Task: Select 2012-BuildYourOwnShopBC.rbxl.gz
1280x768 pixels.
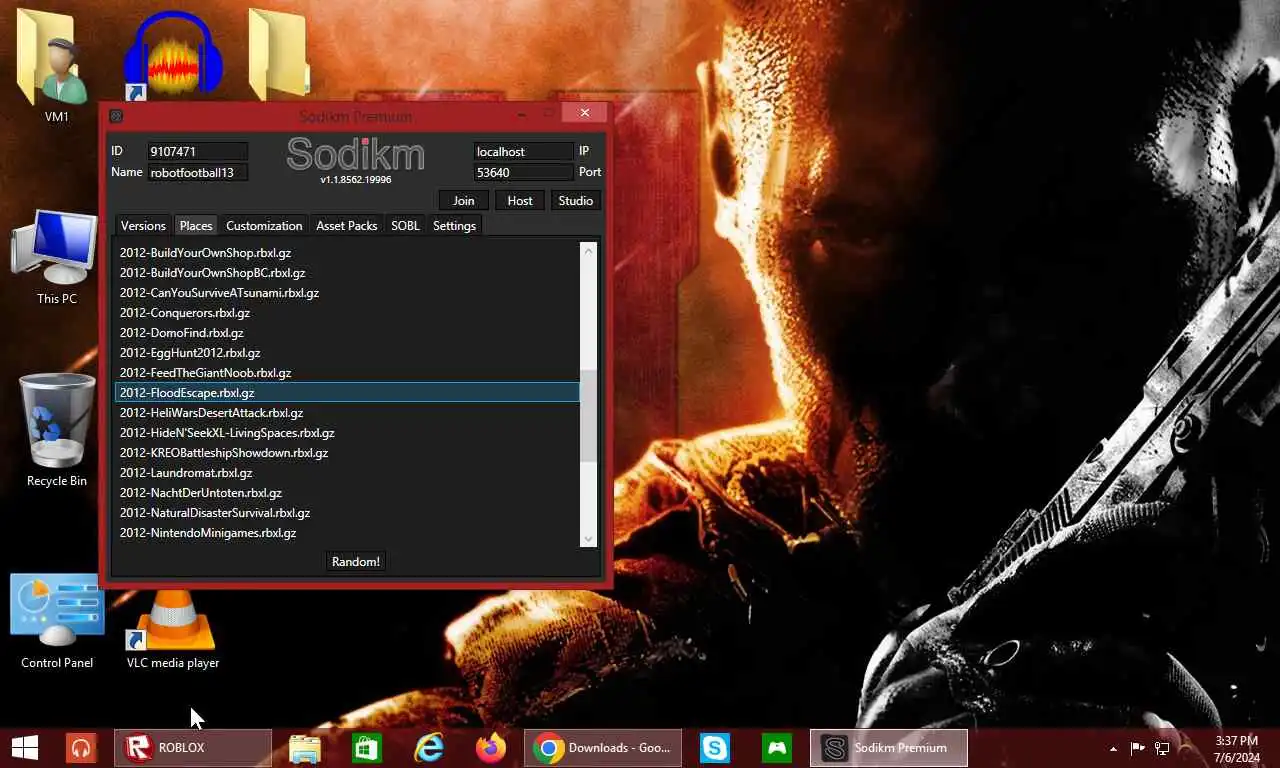Action: tap(347, 273)
